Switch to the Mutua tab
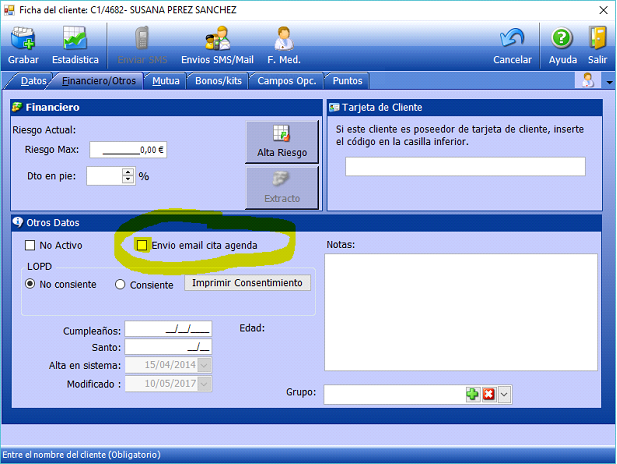Screen dimensions: 617x464 coord(165,81)
